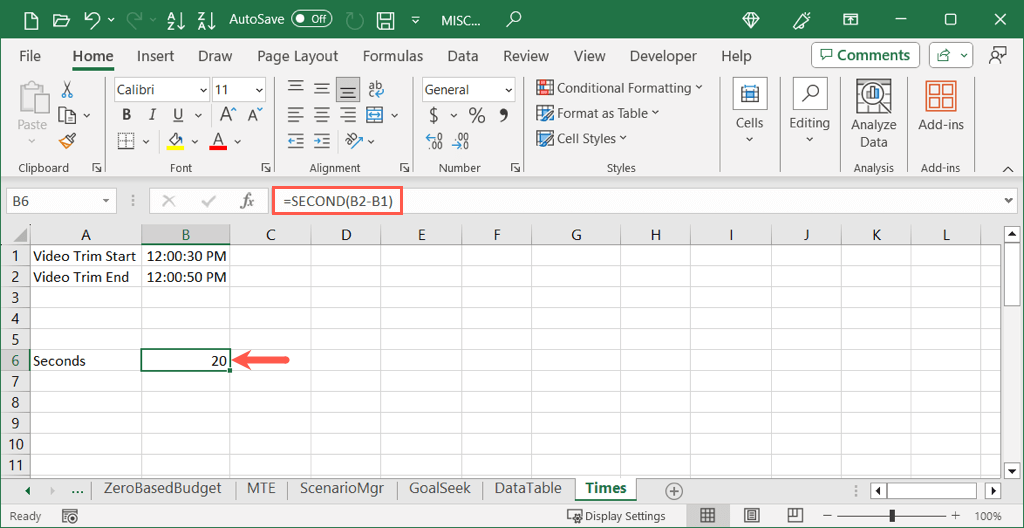
Task: Open the Comments pane
Action: (865, 56)
